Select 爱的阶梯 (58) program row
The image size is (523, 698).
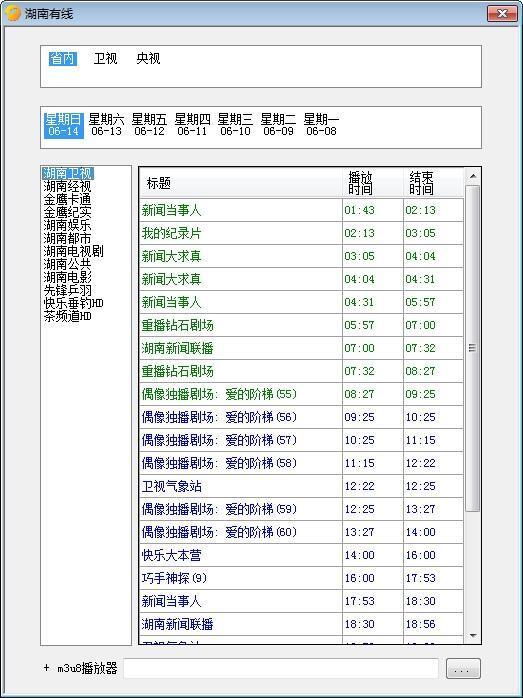[x=301, y=463]
